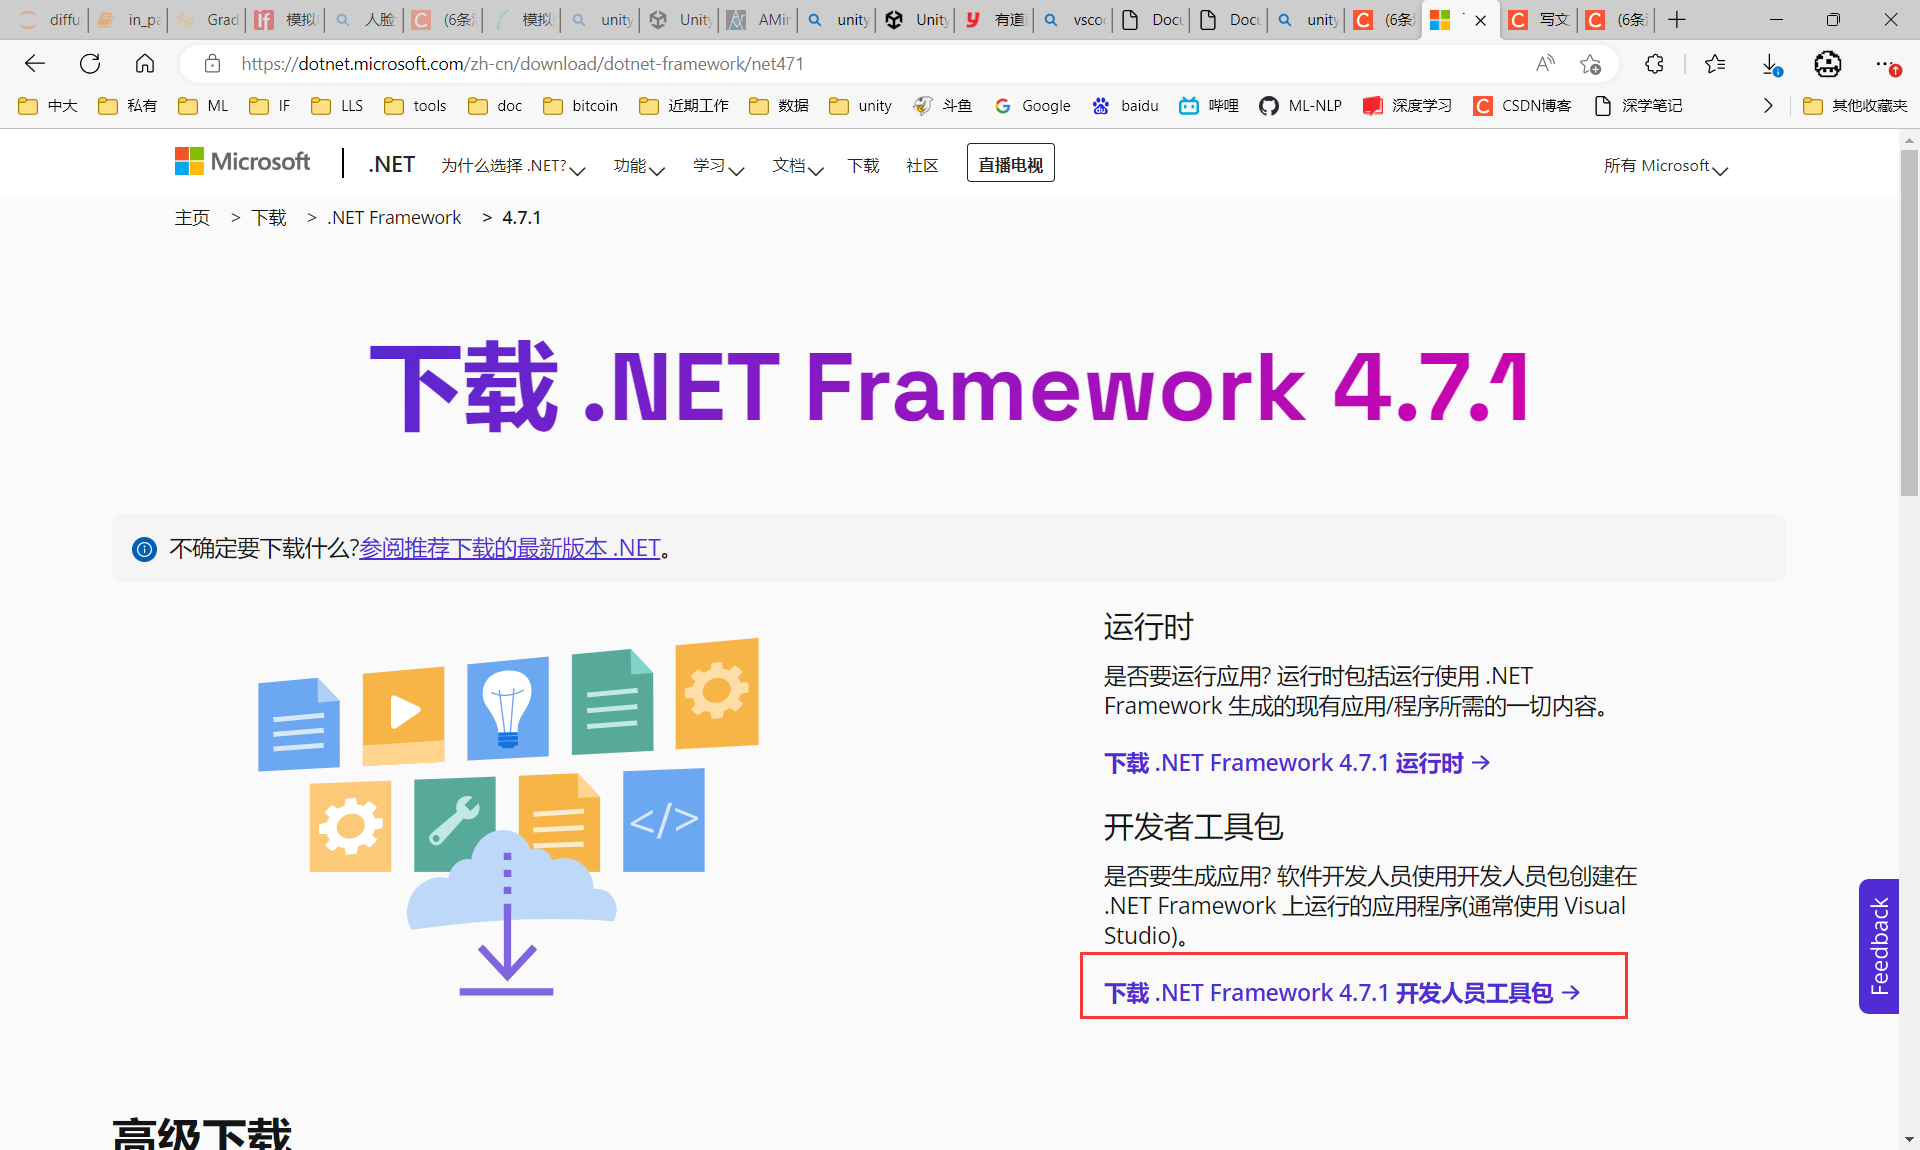Image resolution: width=1920 pixels, height=1150 pixels.
Task: Open the 其他收藏夹 folder
Action: [x=1855, y=106]
